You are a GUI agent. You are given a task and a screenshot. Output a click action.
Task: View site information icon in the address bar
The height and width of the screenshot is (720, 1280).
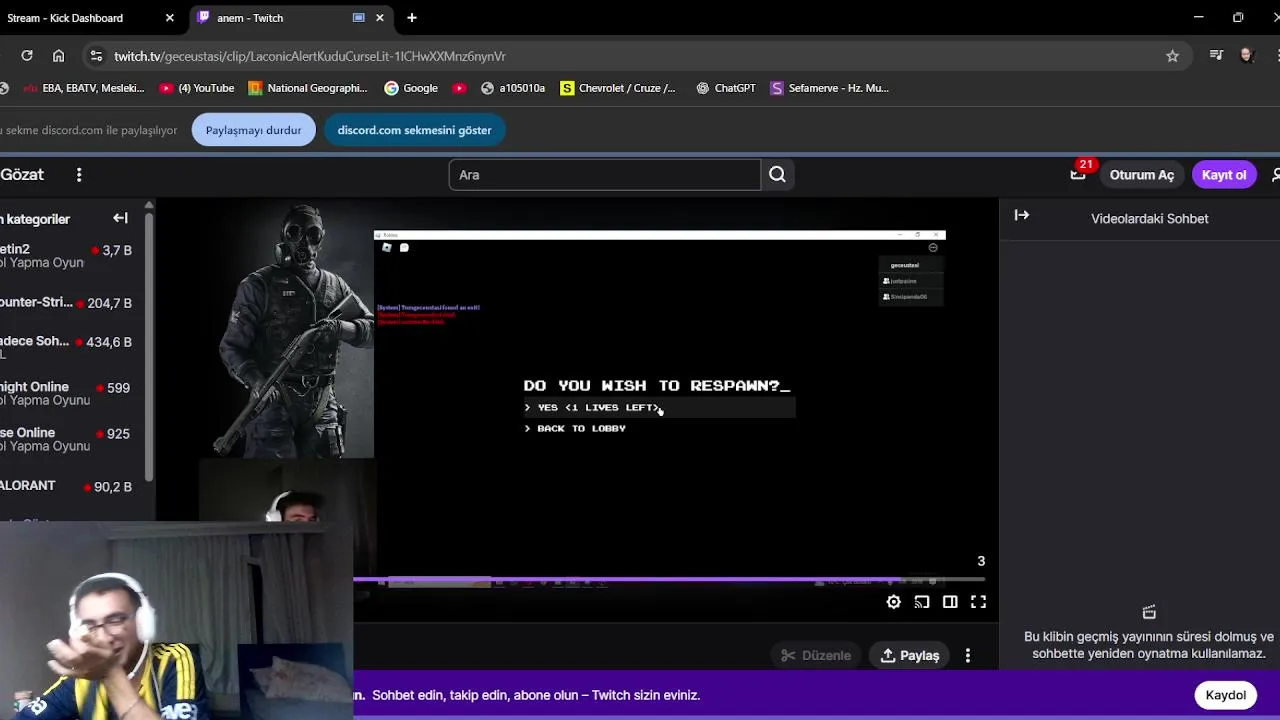pyautogui.click(x=95, y=56)
